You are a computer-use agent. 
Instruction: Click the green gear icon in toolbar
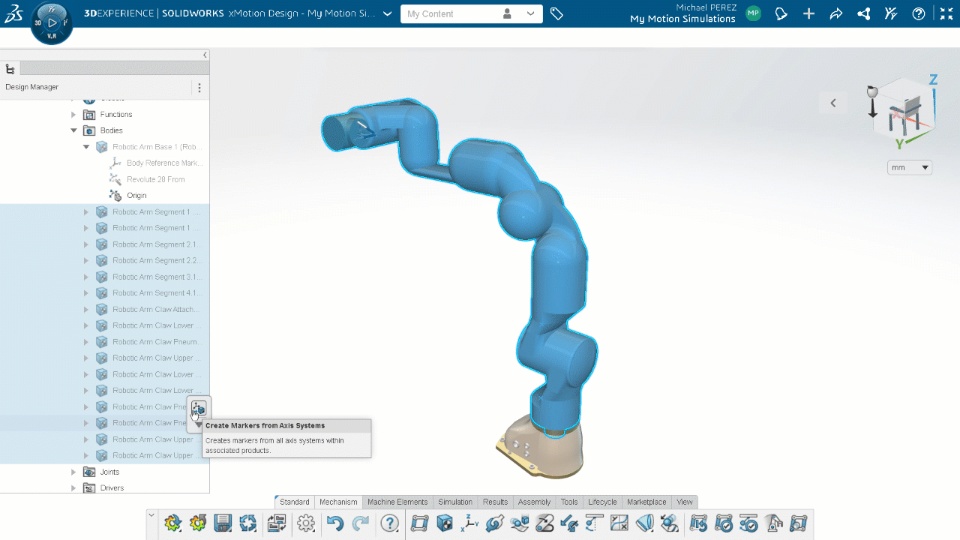pos(173,523)
